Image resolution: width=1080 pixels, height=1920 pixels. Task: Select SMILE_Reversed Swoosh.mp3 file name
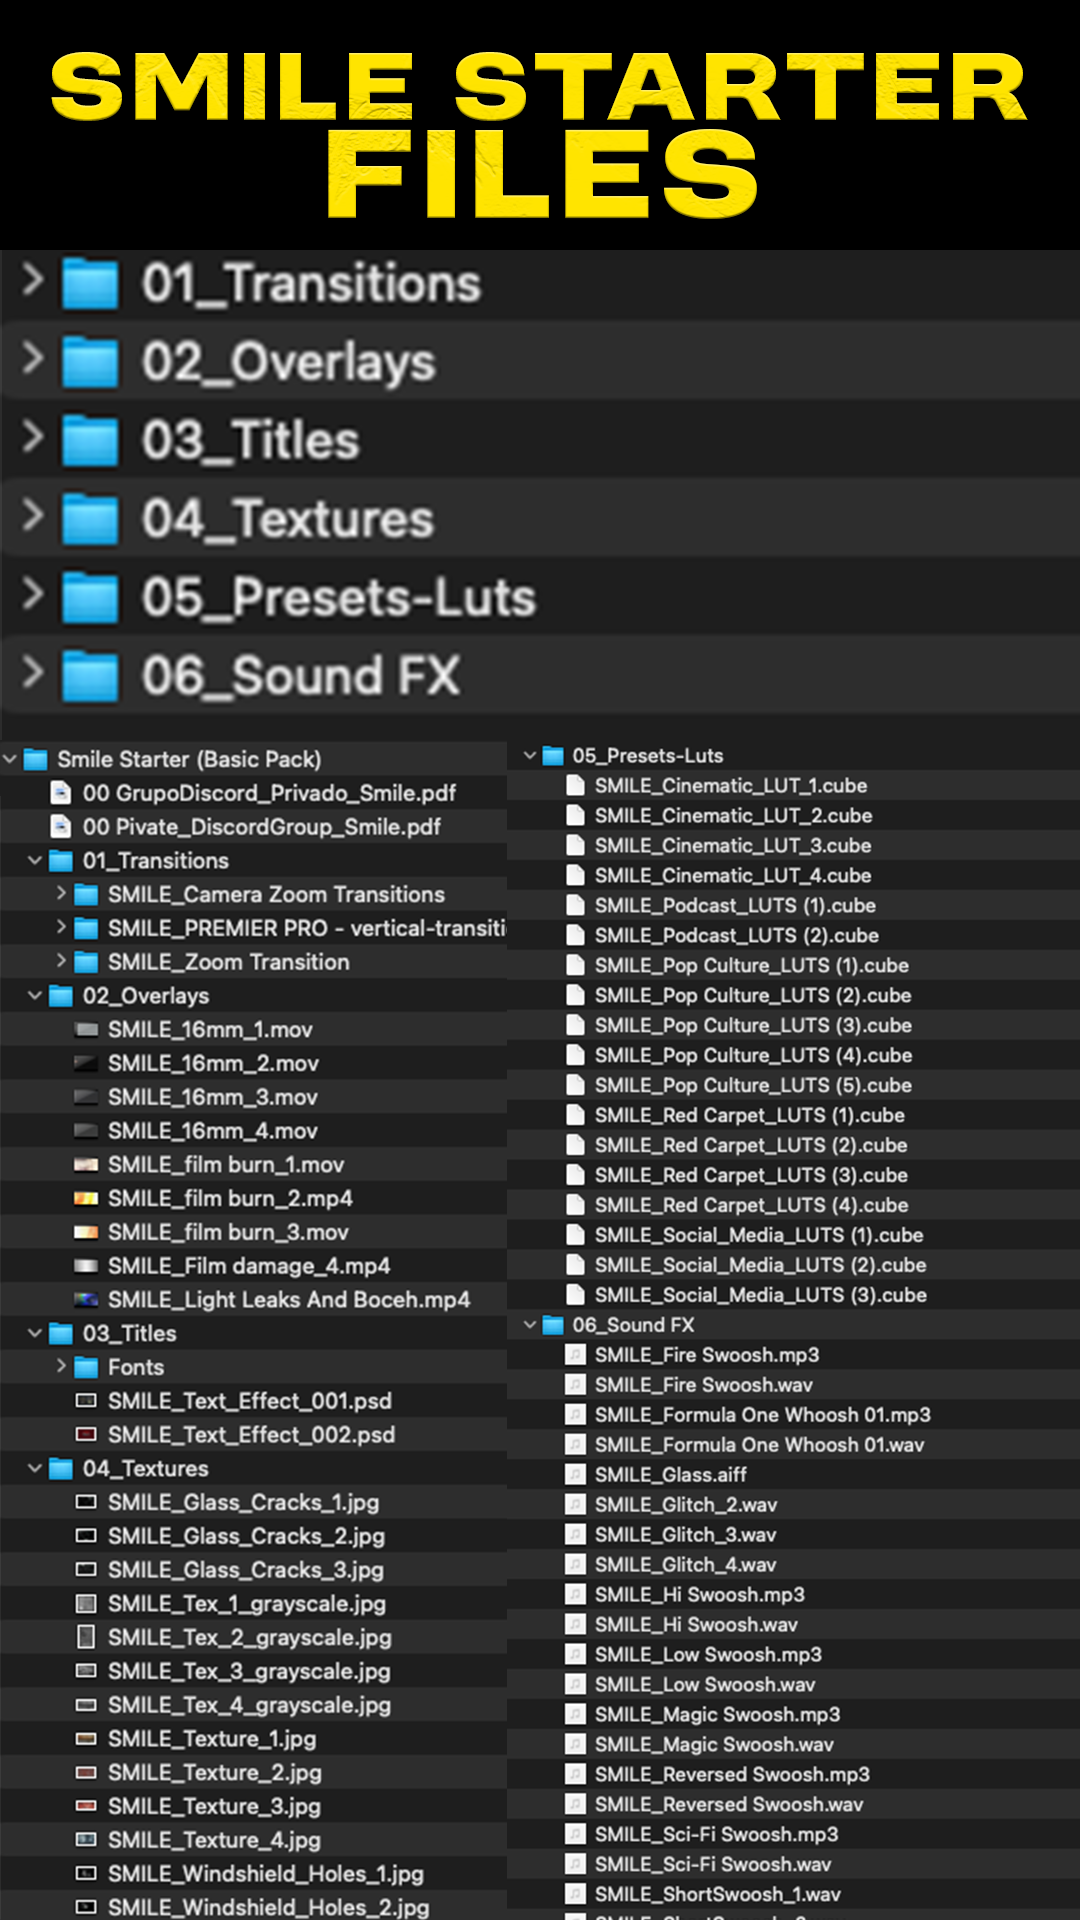click(x=732, y=1775)
